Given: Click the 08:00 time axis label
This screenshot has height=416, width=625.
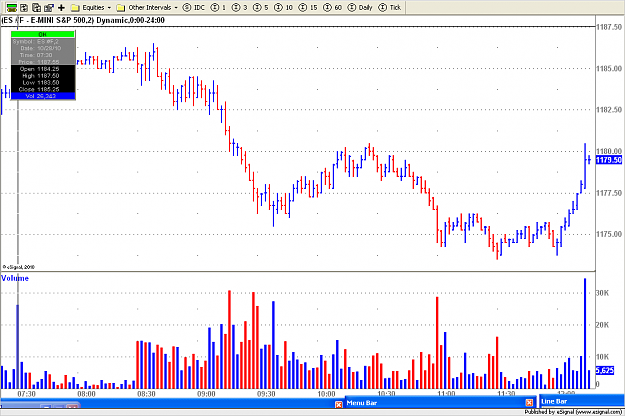Looking at the screenshot, I should (x=86, y=394).
